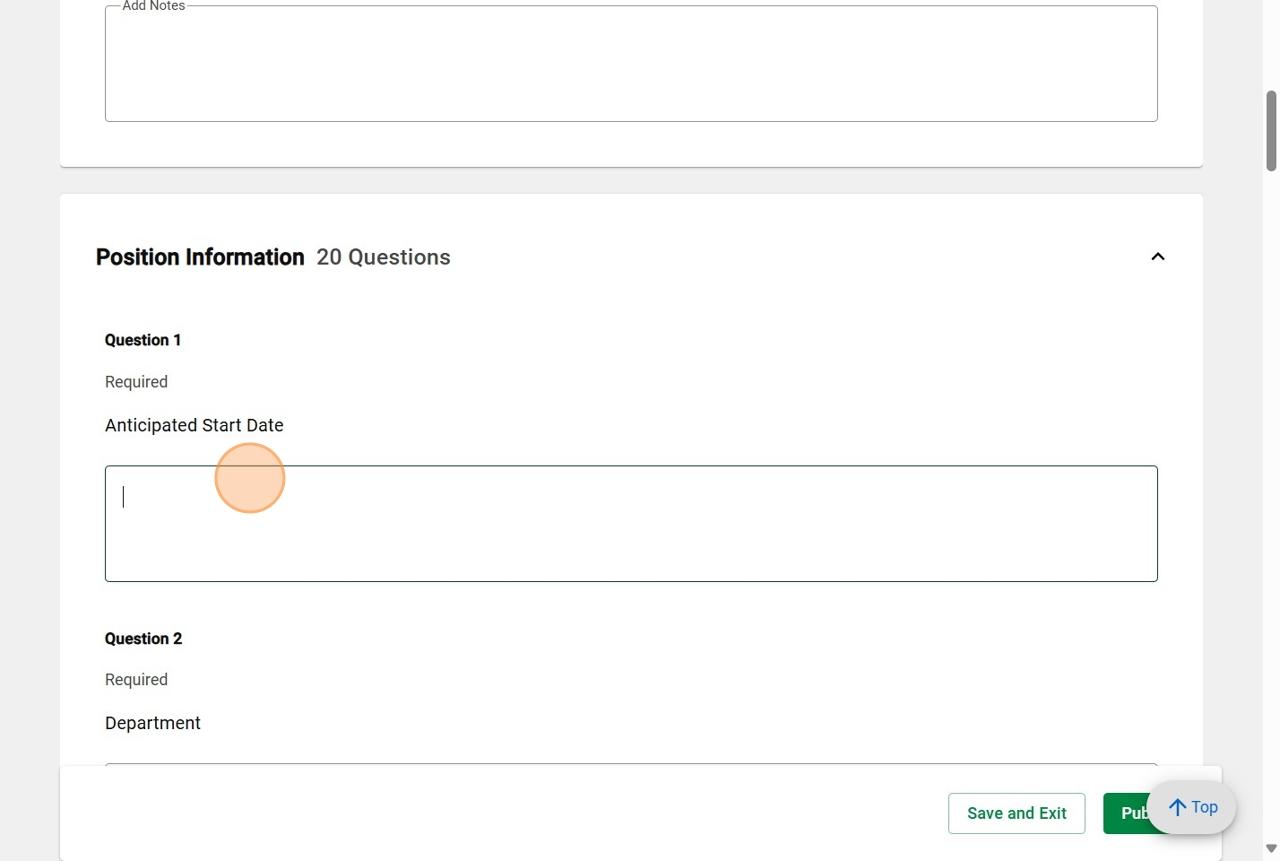Click the Add Notes field label
Image resolution: width=1280 pixels, height=861 pixels.
tap(153, 6)
